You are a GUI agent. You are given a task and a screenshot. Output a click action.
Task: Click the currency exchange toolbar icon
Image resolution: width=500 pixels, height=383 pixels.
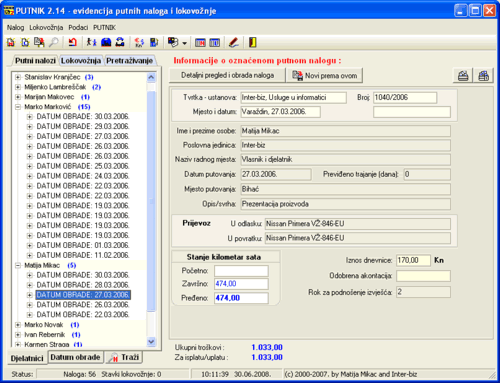click(139, 42)
